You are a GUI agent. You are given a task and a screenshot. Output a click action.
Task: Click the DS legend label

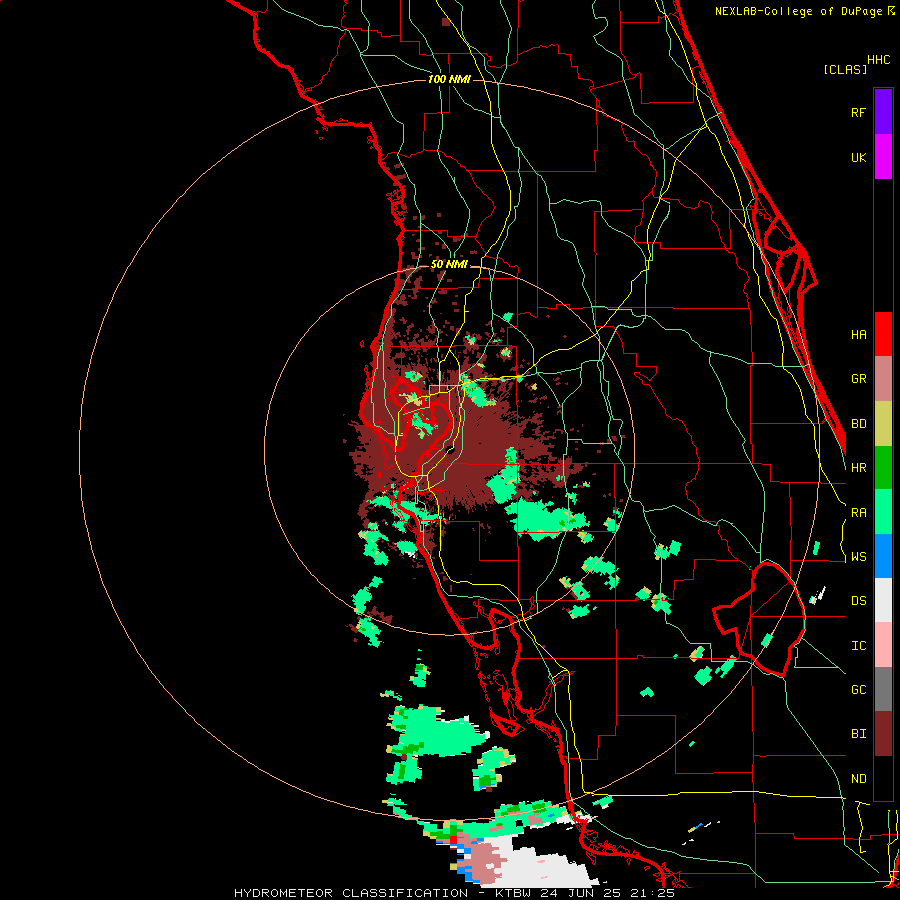[858, 601]
